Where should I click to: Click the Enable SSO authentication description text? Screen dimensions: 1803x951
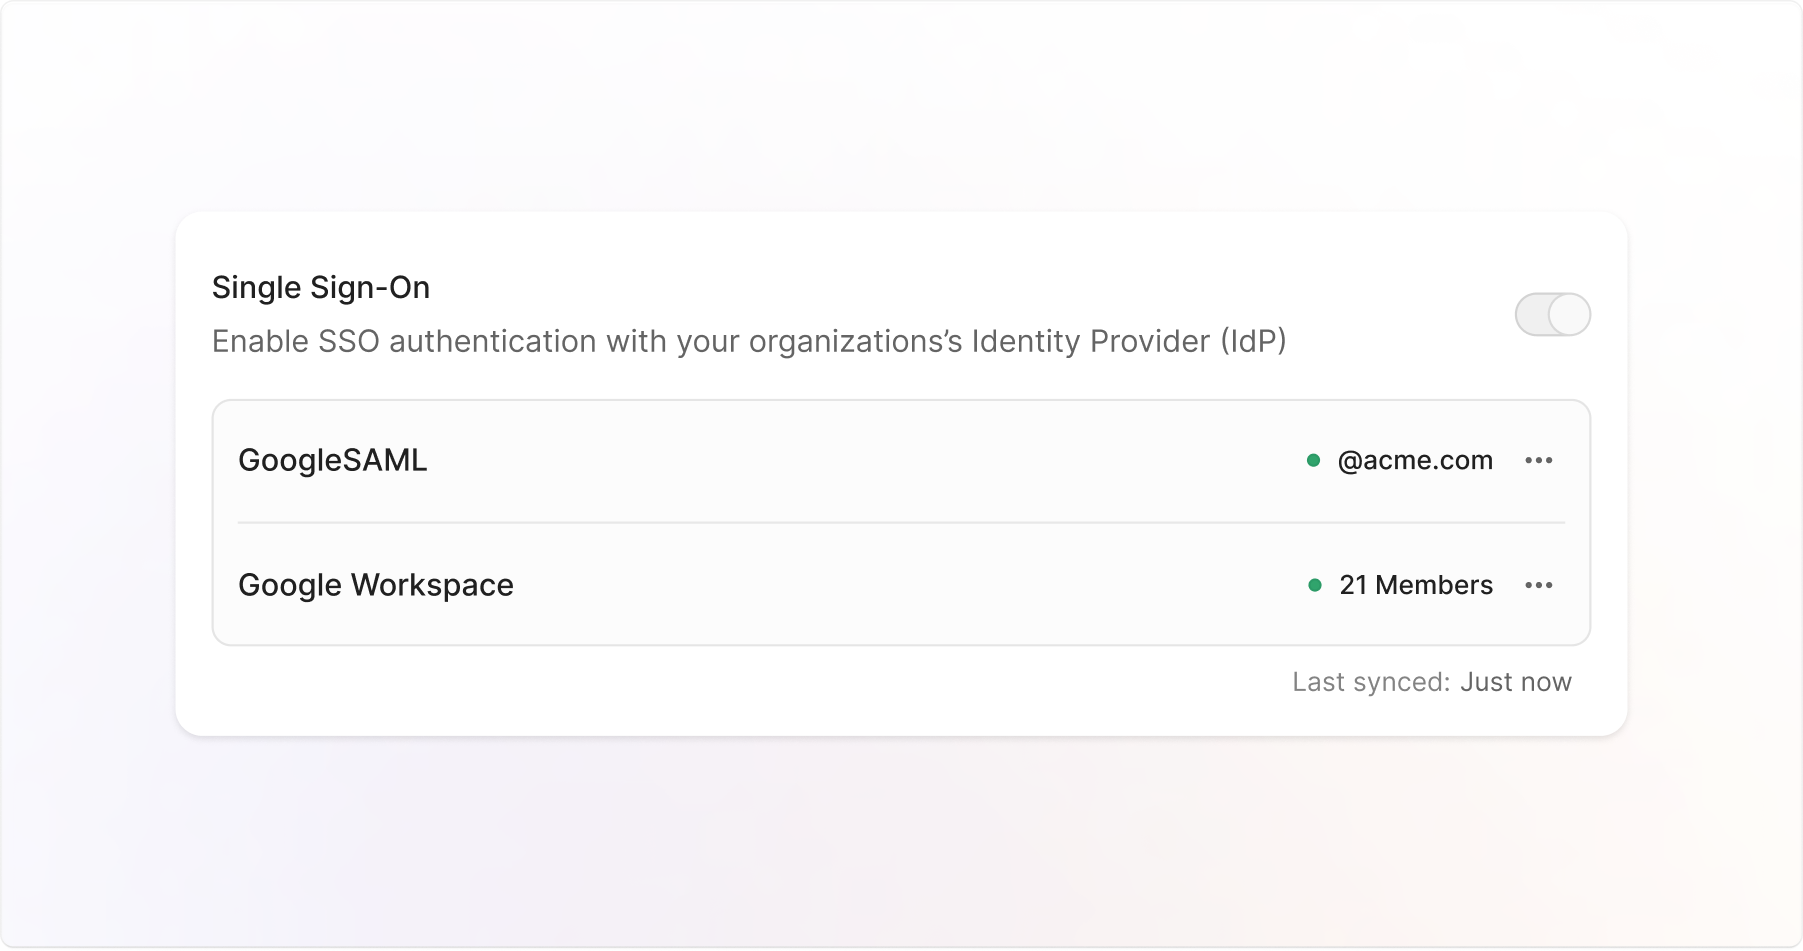(x=749, y=342)
